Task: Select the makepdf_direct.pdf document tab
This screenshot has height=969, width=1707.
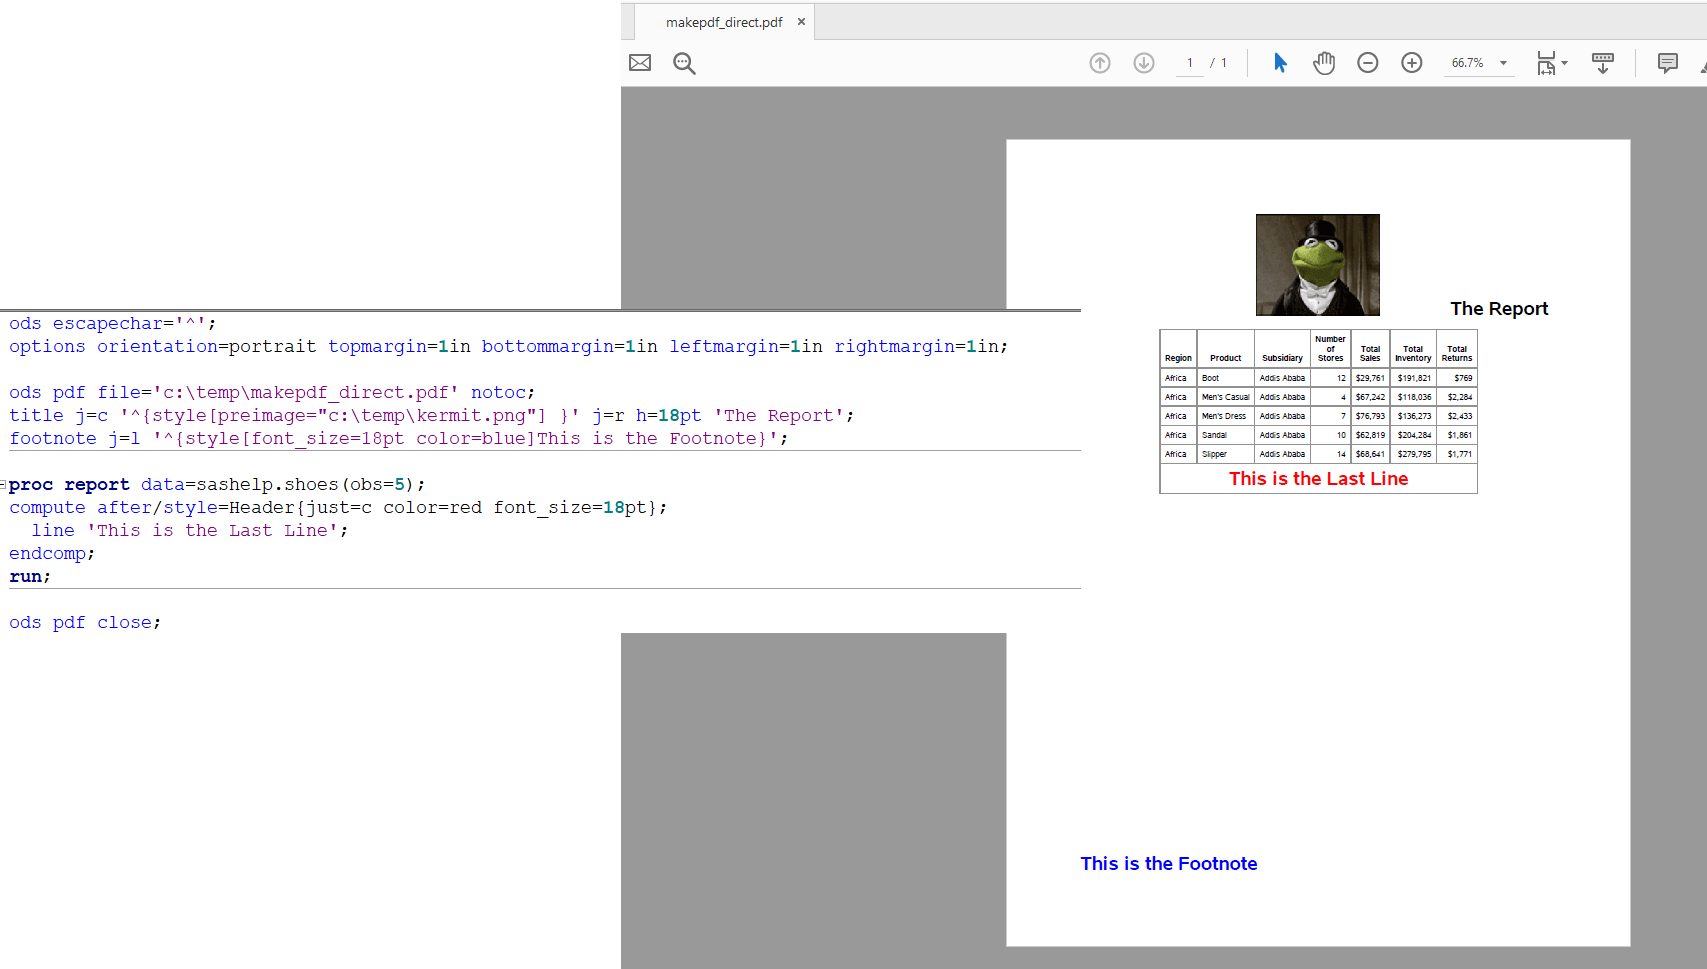Action: tap(723, 21)
